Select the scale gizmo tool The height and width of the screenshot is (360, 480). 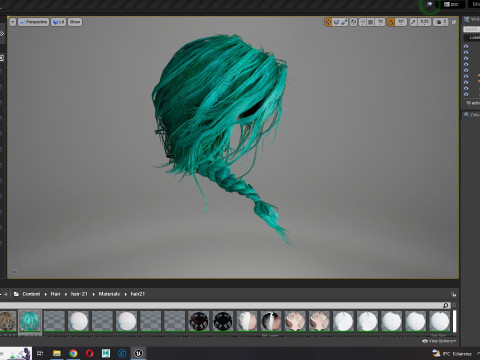pyautogui.click(x=344, y=22)
